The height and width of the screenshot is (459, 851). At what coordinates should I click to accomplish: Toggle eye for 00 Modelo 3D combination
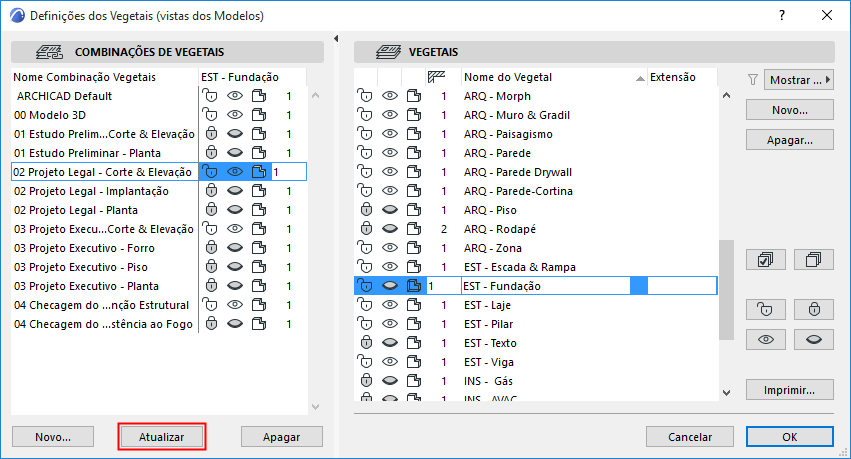click(x=234, y=115)
